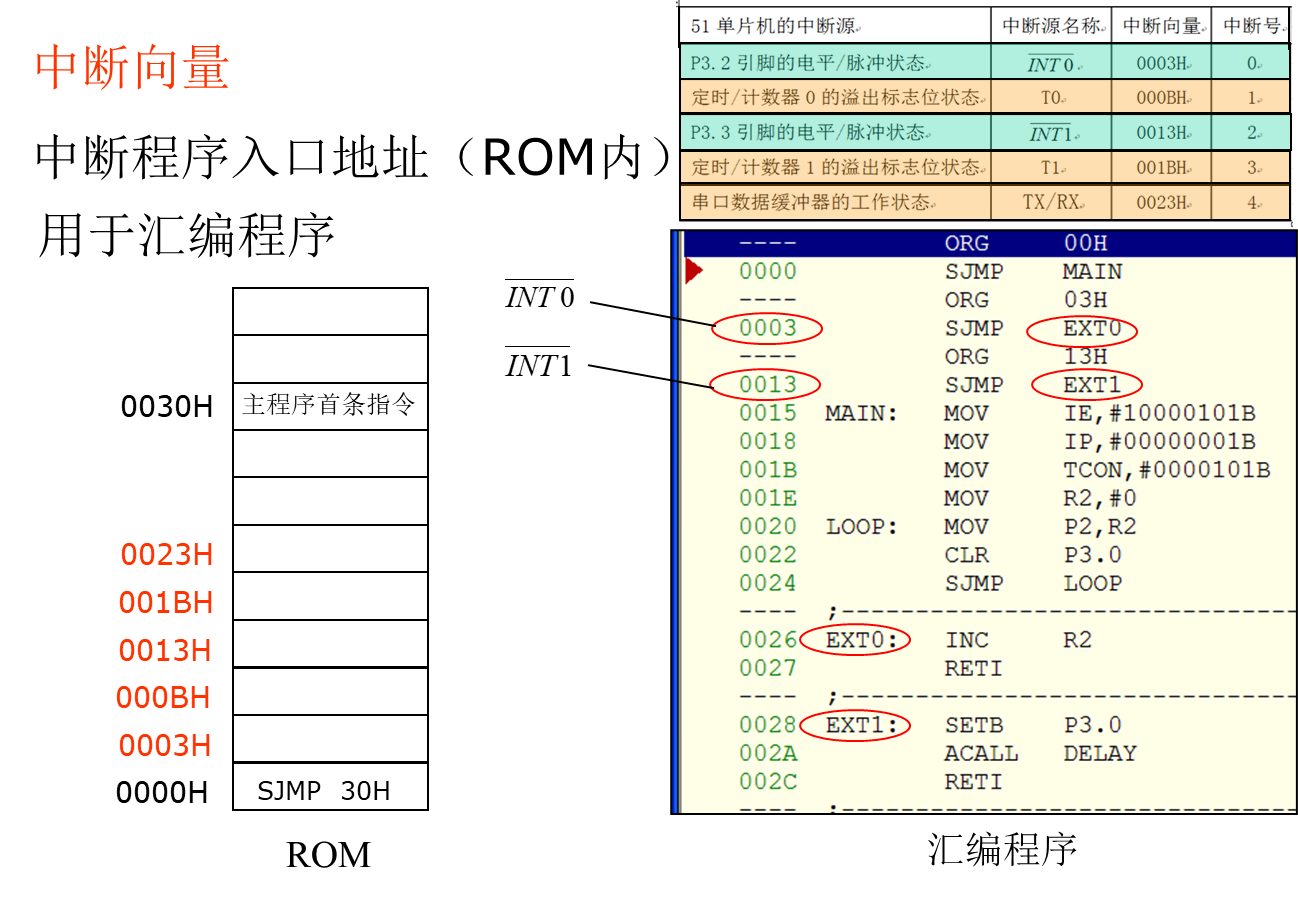
Task: Select the table row 串口数据缓冲器的工作状态
Action: pos(985,202)
